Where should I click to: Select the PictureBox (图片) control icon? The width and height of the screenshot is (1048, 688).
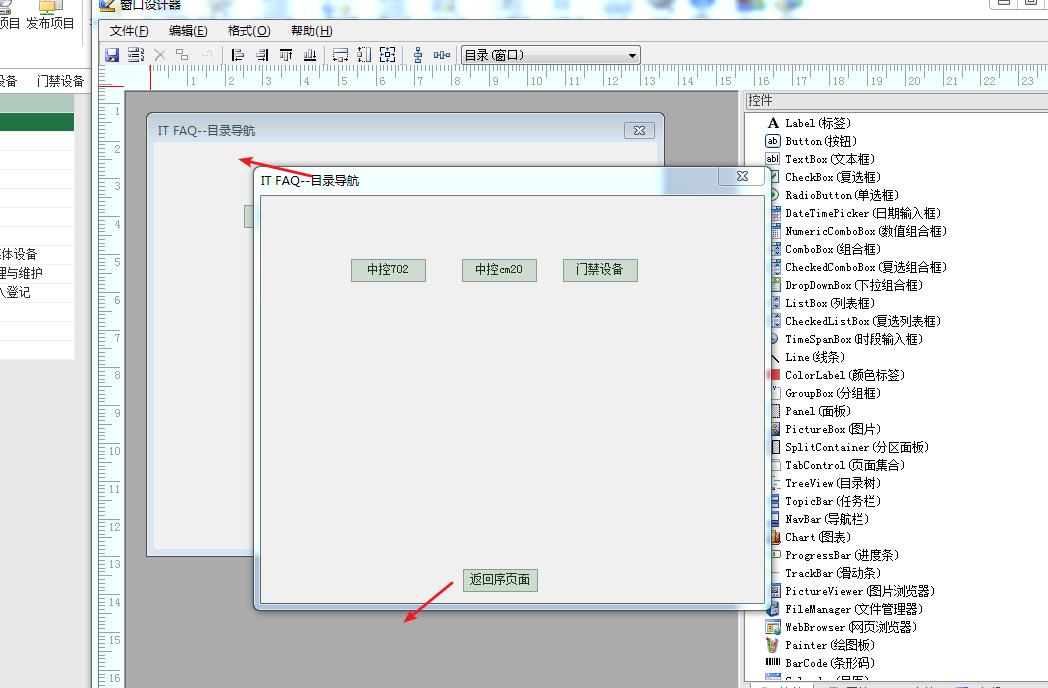(x=775, y=429)
